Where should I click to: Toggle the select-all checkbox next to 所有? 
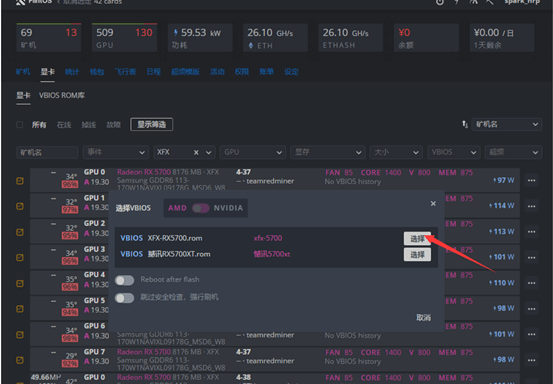[x=20, y=124]
